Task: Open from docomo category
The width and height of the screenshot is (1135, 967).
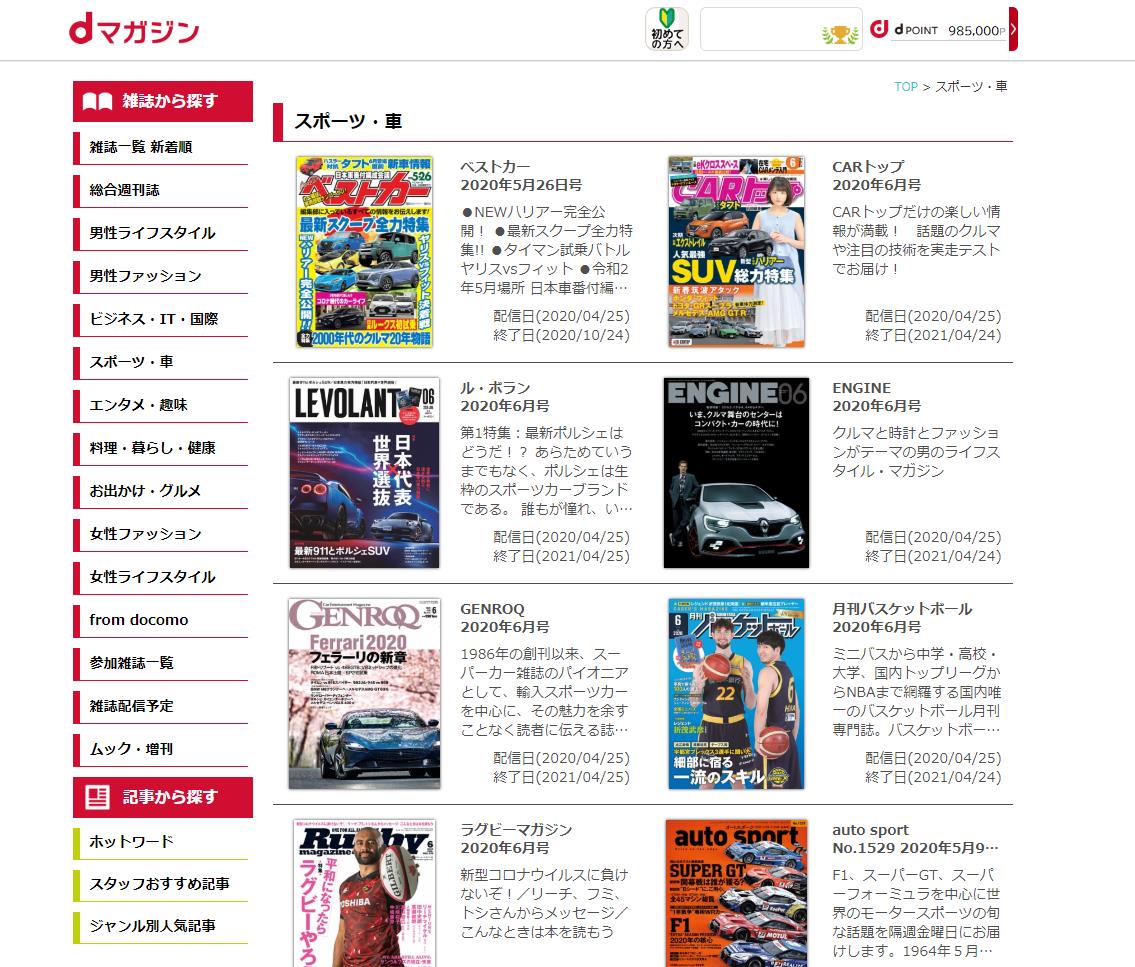Action: [161, 620]
